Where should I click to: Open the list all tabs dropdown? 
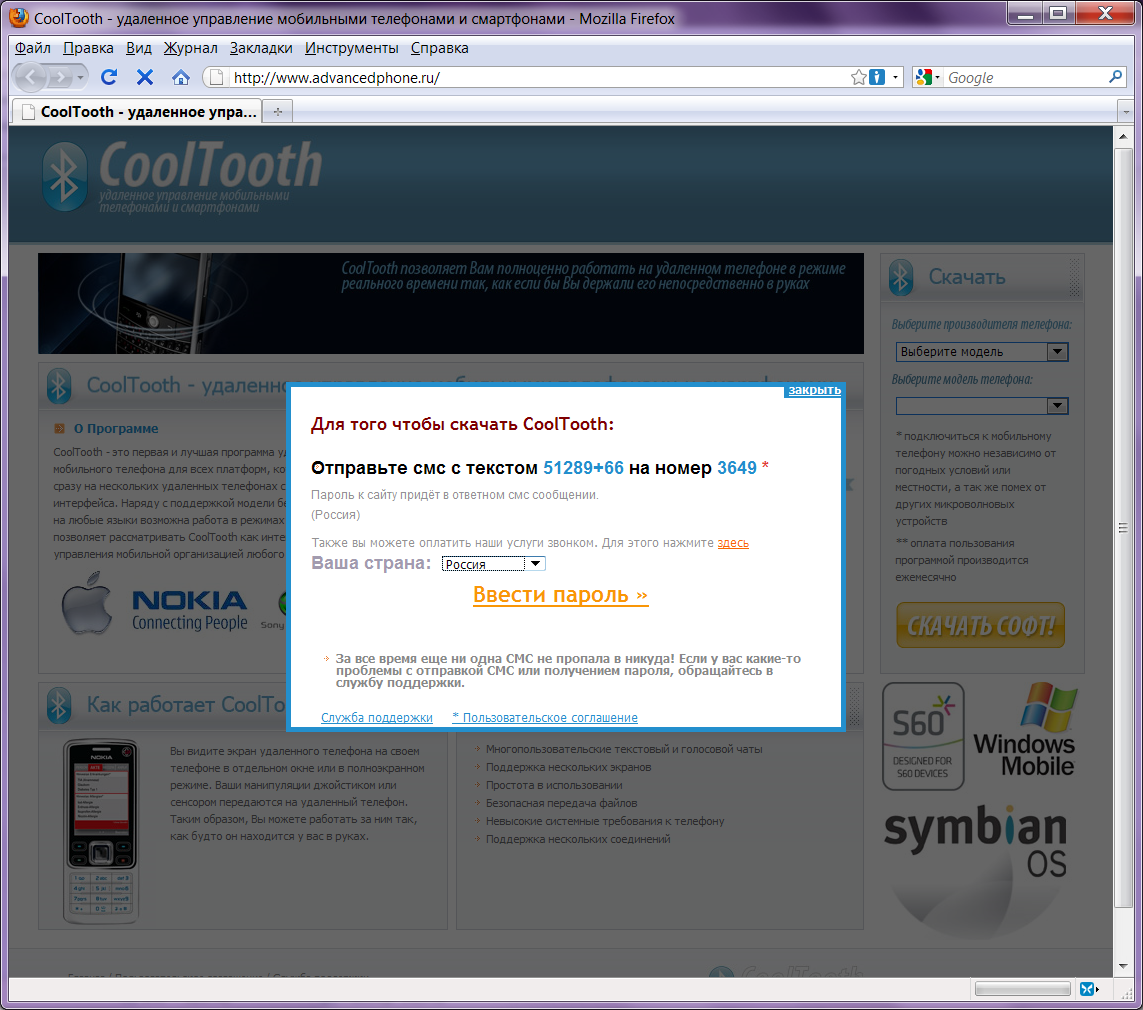coord(1126,111)
